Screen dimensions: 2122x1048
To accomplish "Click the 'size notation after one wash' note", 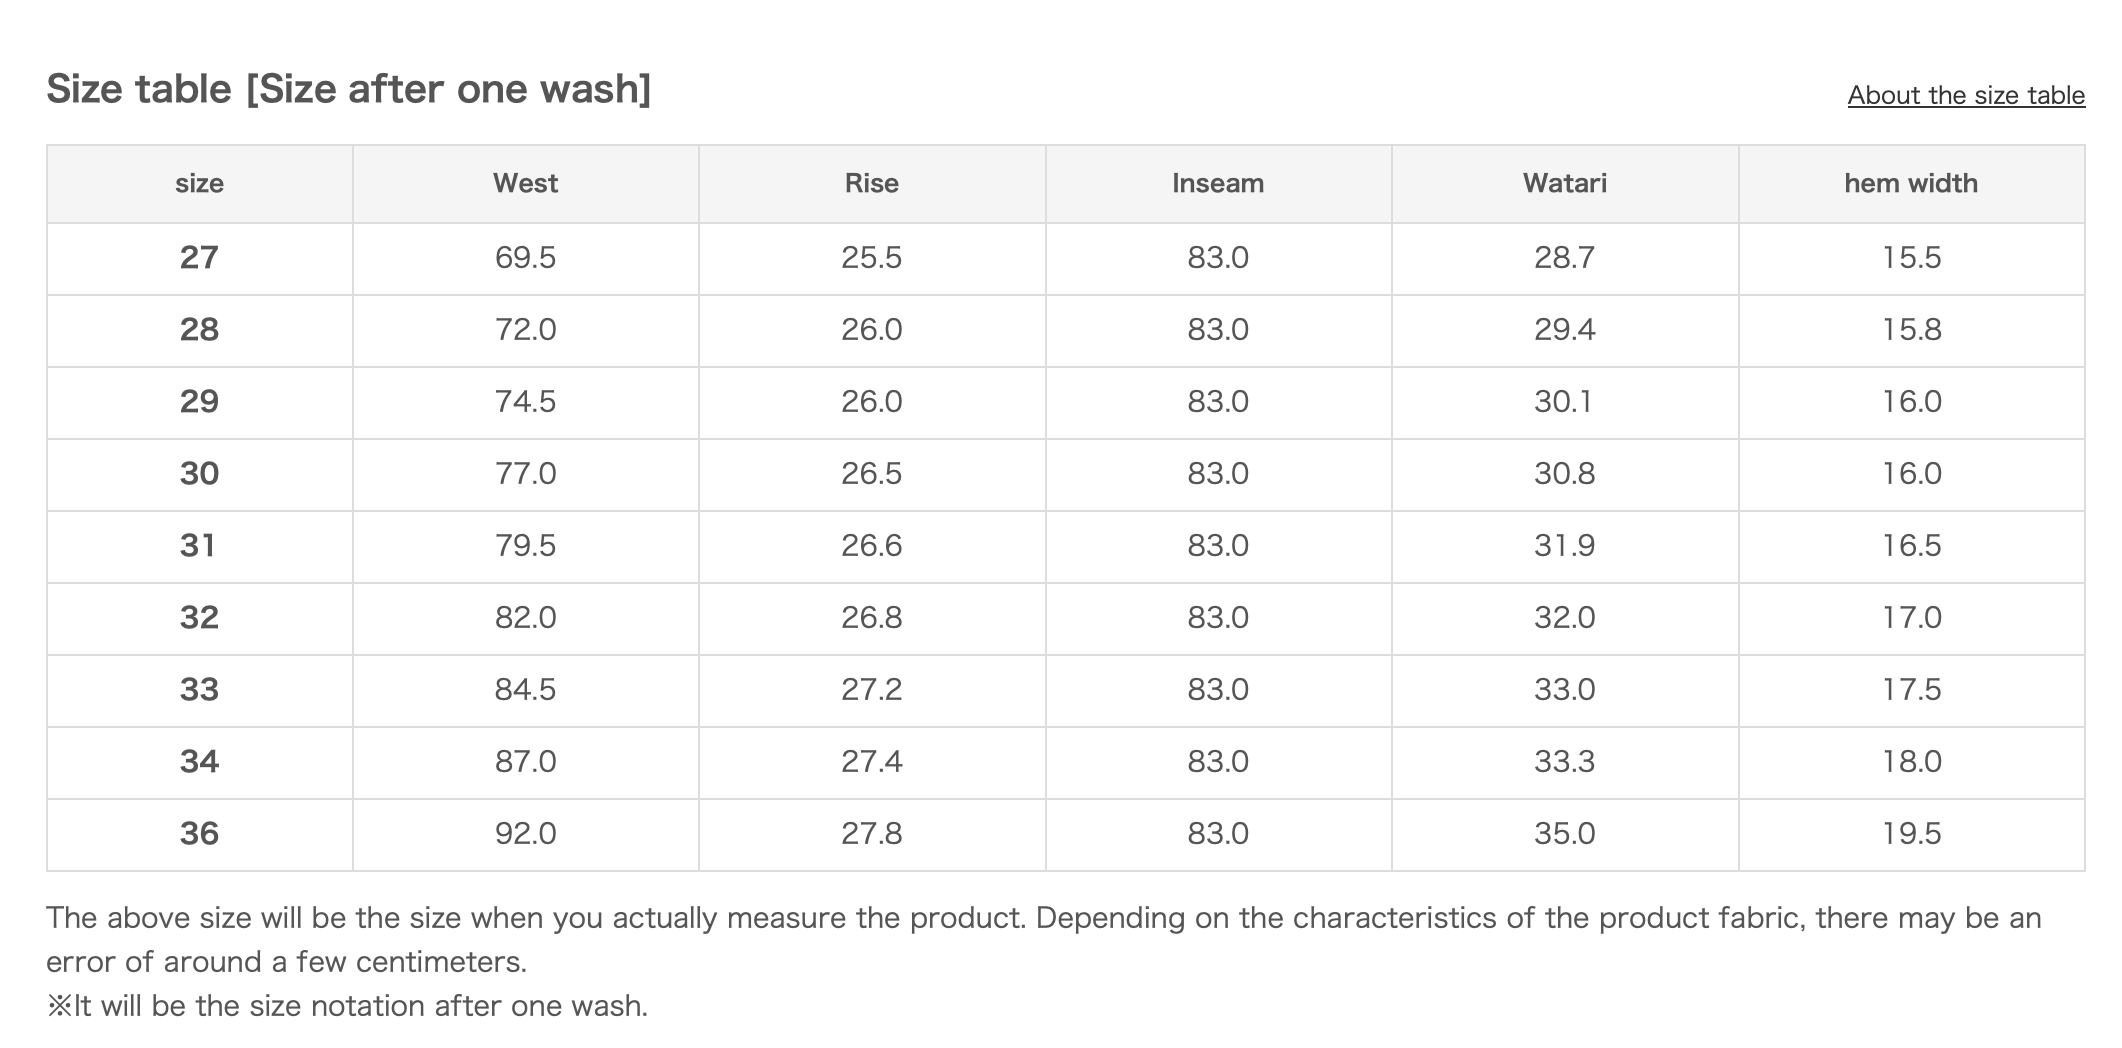I will click(347, 1005).
